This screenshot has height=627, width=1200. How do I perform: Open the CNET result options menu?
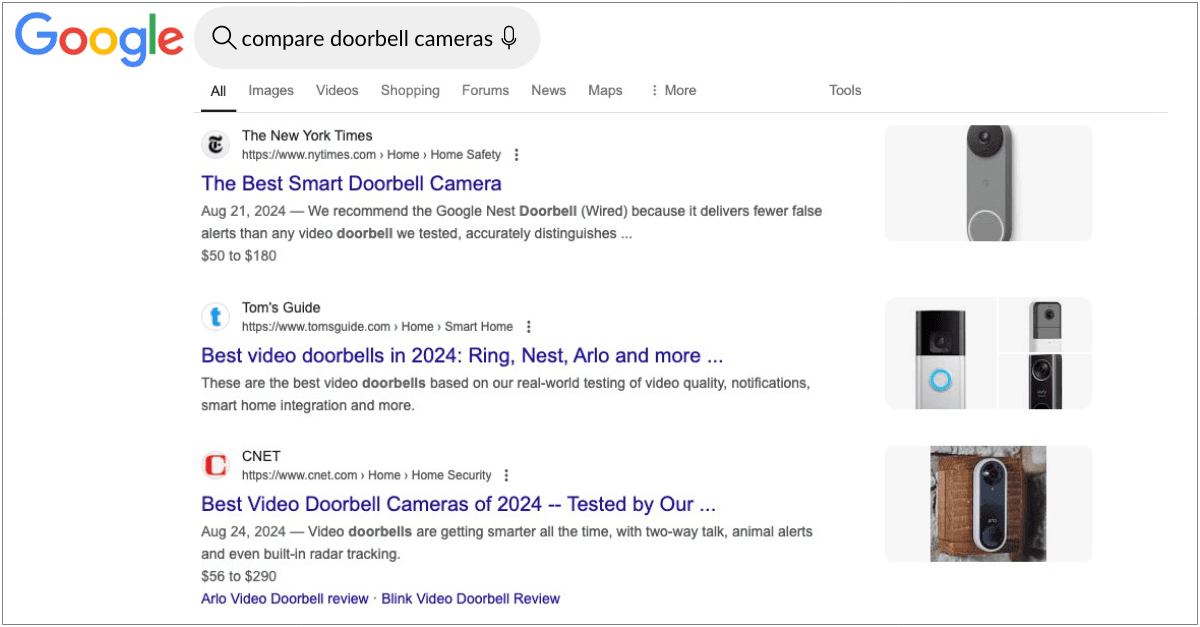pyautogui.click(x=507, y=475)
